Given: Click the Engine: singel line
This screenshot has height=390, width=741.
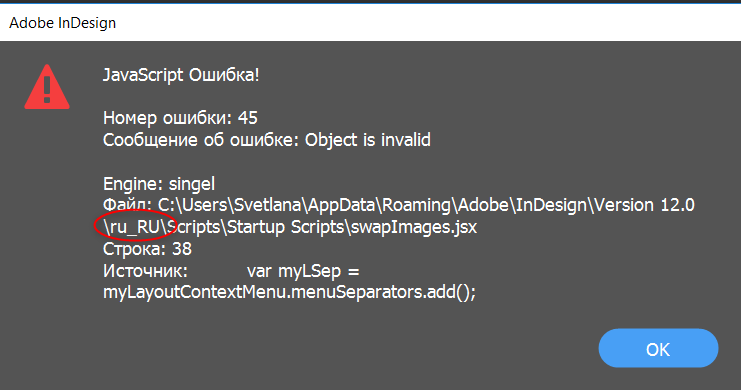Looking at the screenshot, I should point(159,184).
